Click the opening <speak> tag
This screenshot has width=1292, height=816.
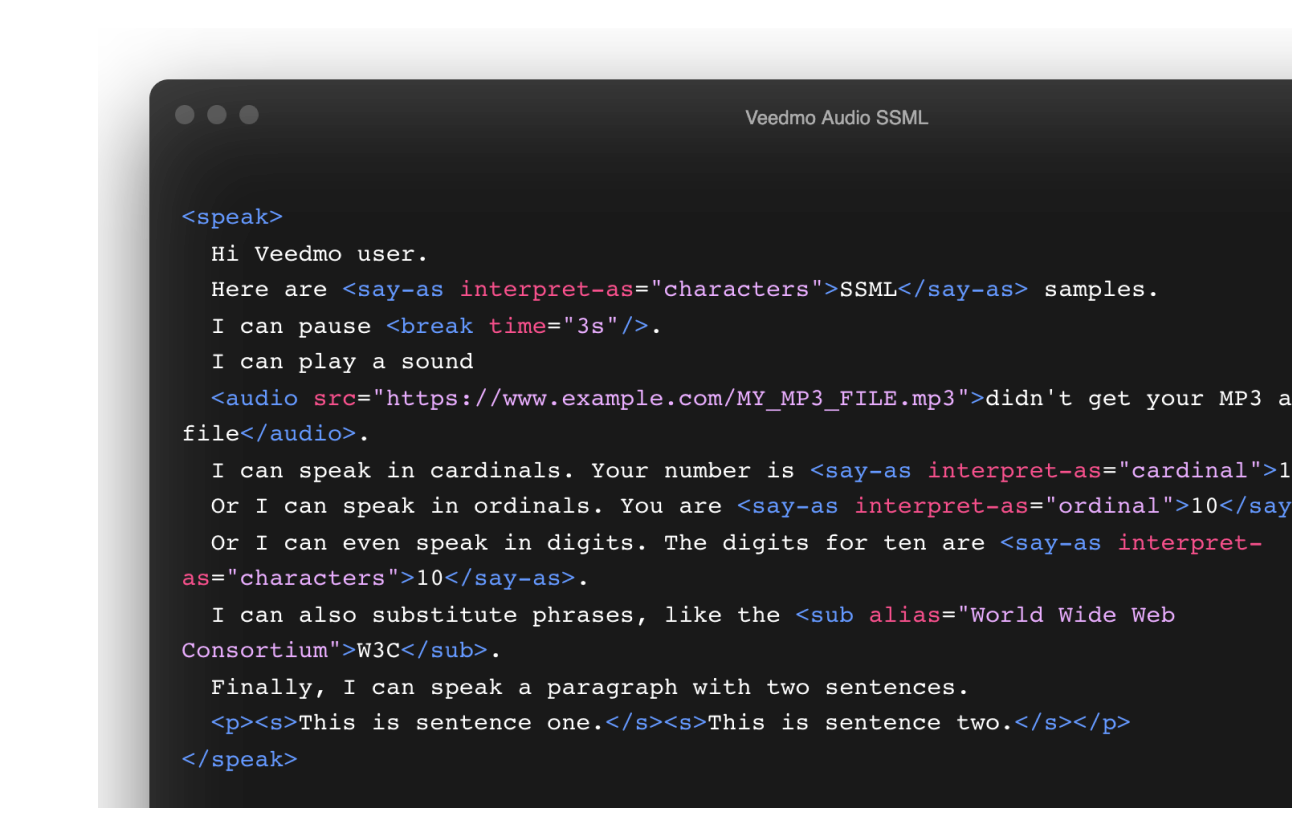pyautogui.click(x=233, y=218)
